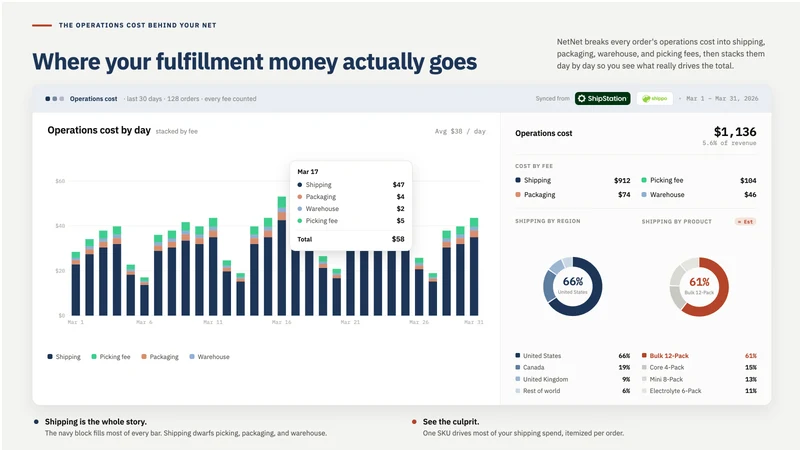The width and height of the screenshot is (800, 450).
Task: Select United Kingdom 9% region row
Action: click(x=572, y=379)
